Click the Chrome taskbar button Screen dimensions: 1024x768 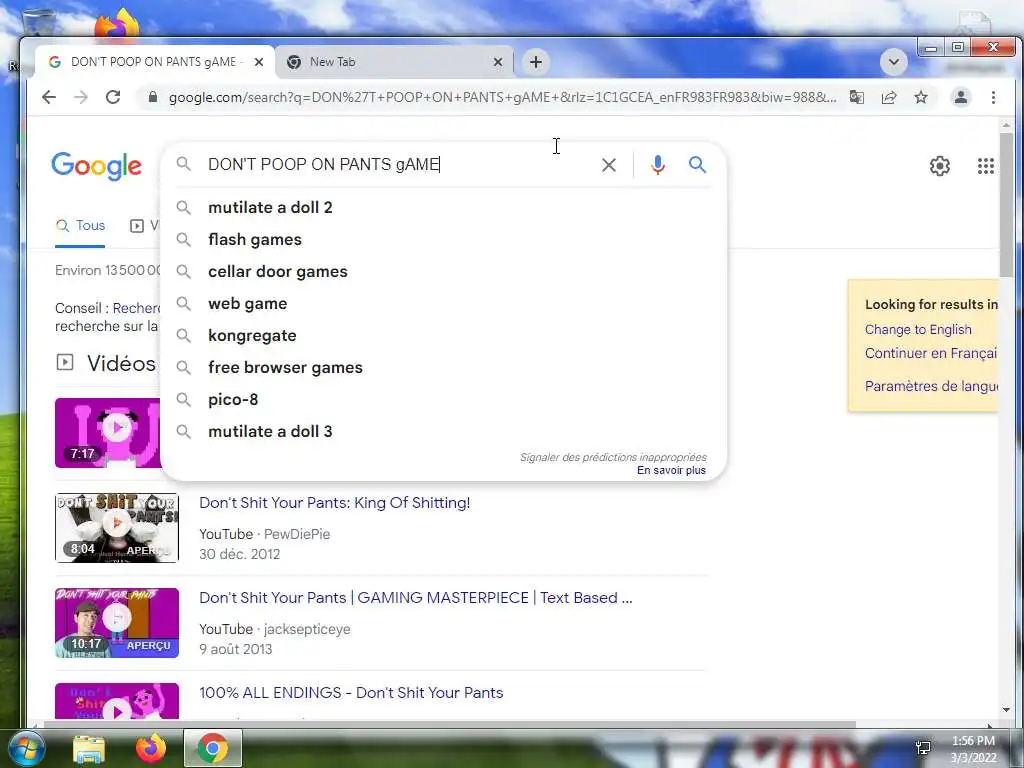click(213, 748)
